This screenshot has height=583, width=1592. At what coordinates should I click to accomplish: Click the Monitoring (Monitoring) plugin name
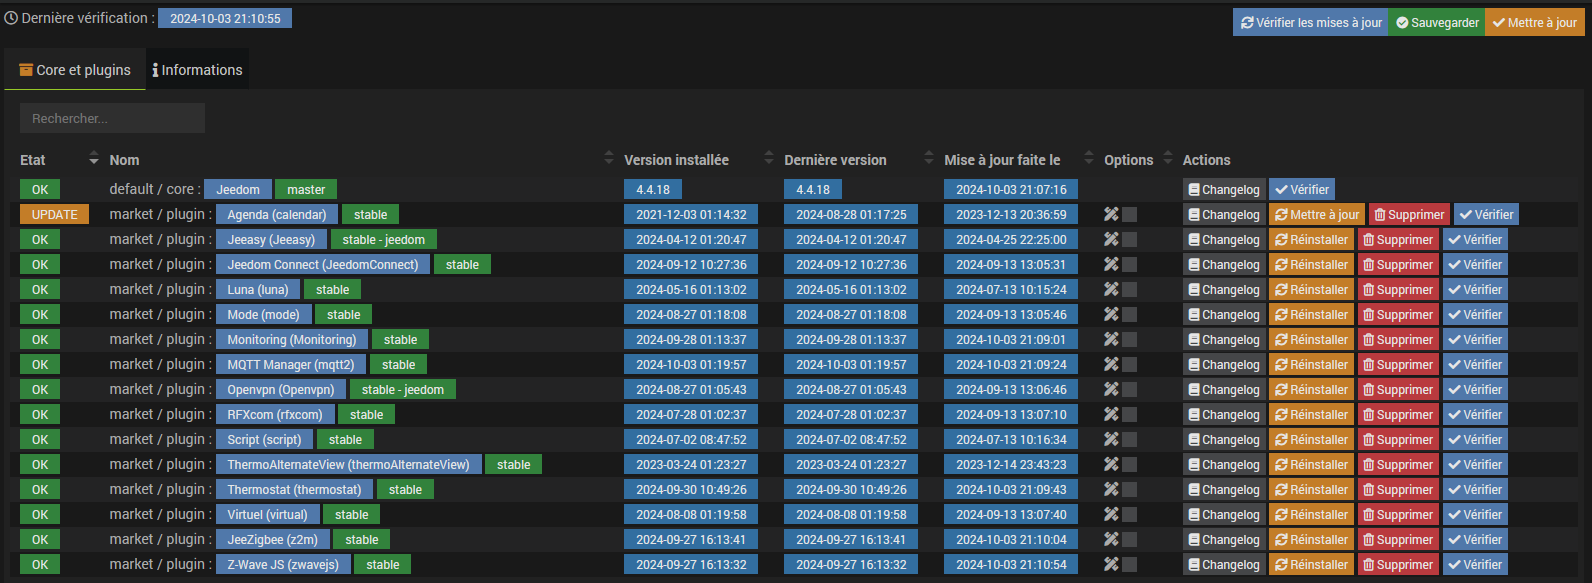292,339
